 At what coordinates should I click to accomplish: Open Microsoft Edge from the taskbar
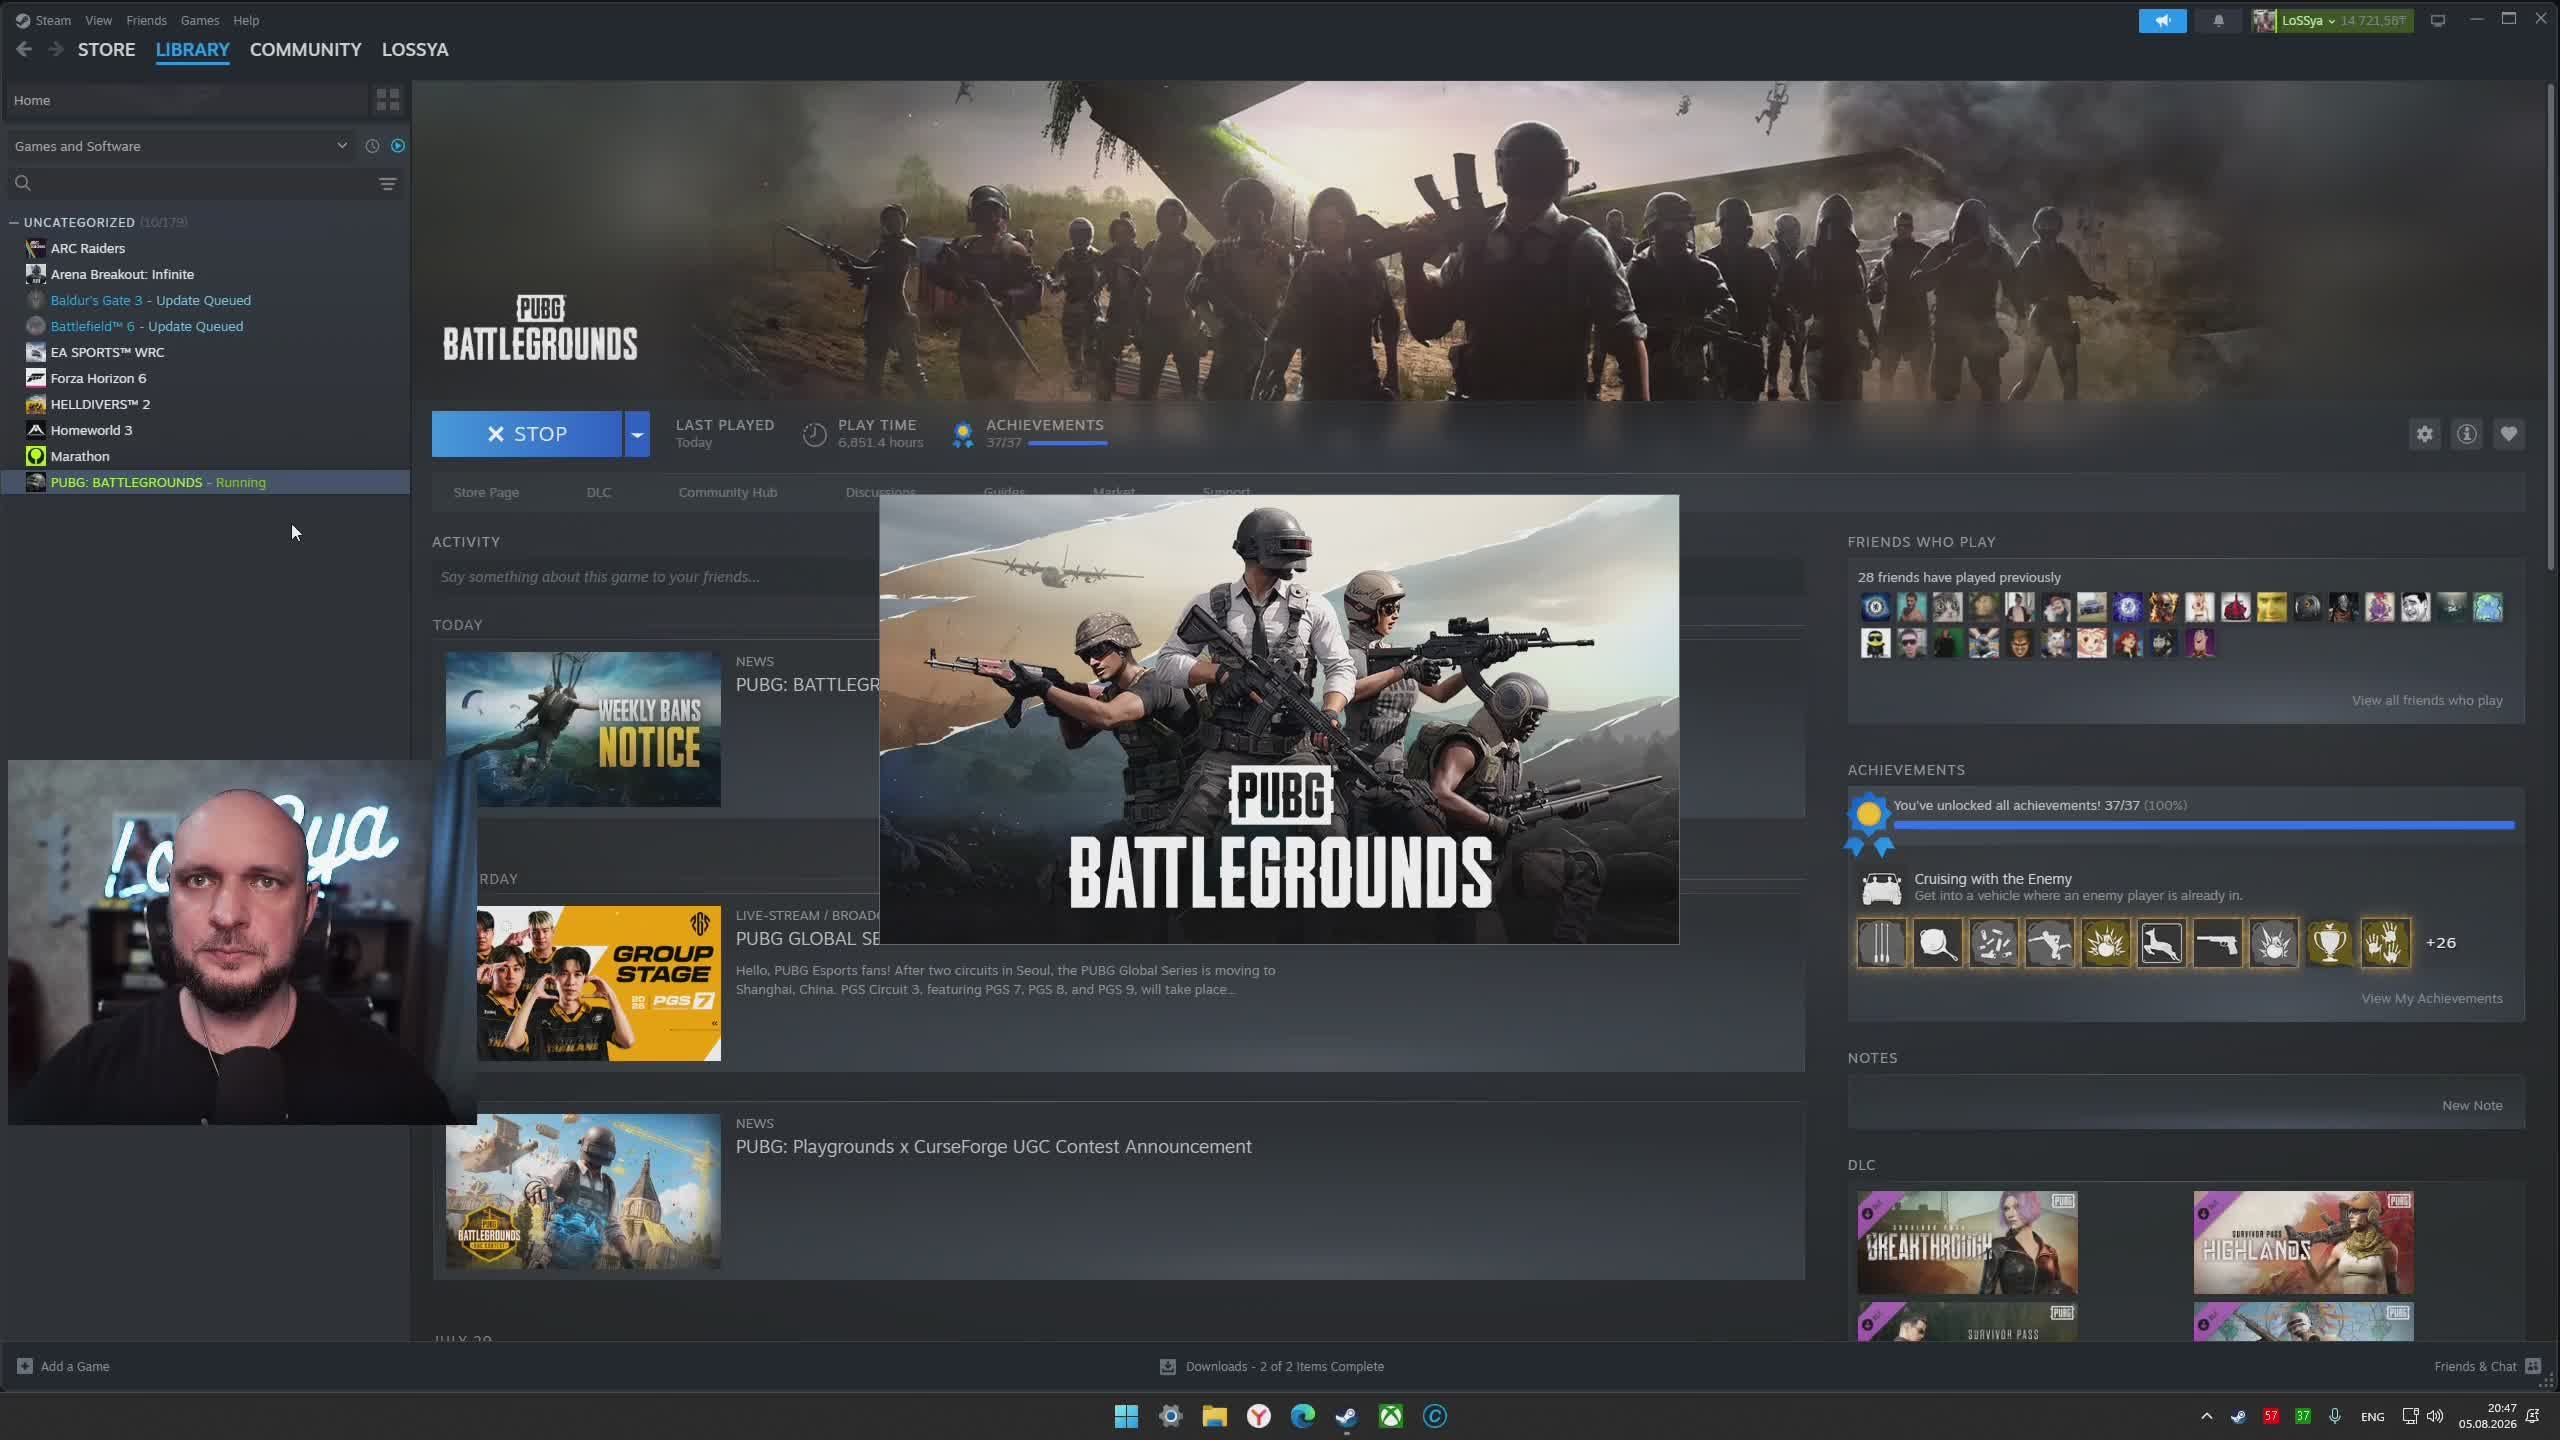coord(1302,1416)
